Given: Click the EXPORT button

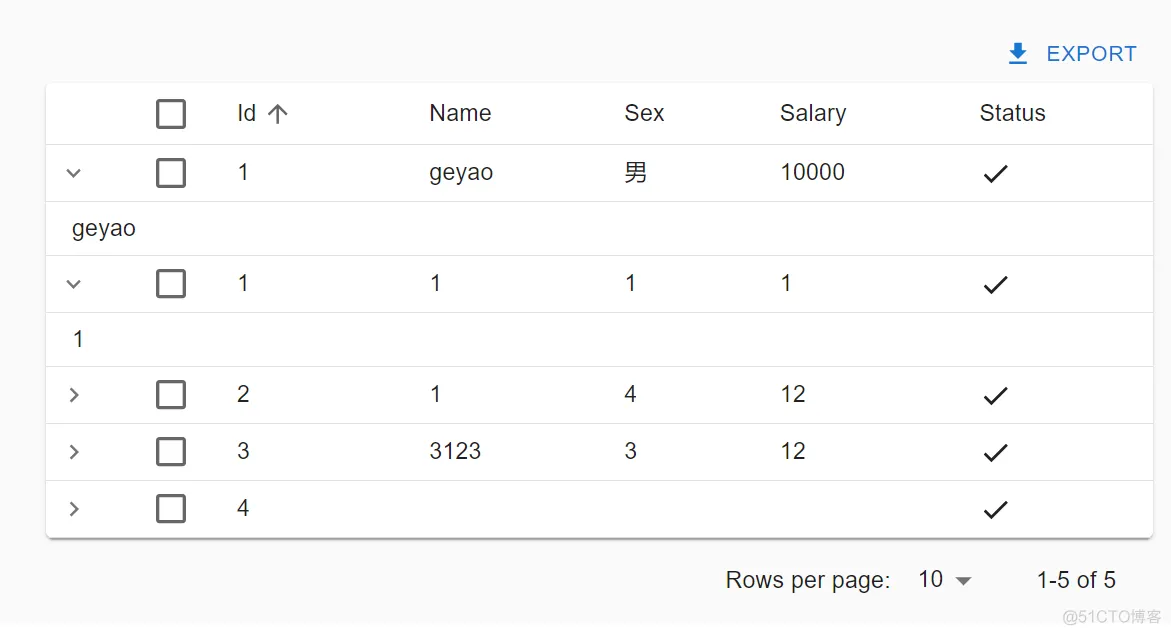Looking at the screenshot, I should (x=1072, y=54).
